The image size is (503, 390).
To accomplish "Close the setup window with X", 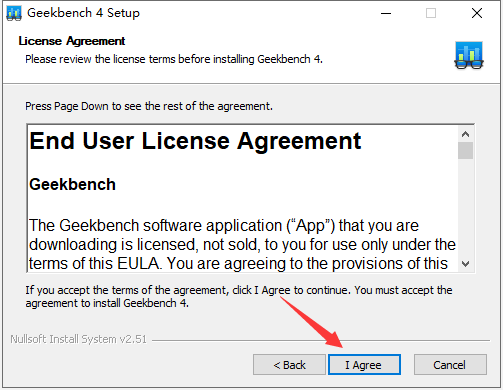I will (x=477, y=13).
